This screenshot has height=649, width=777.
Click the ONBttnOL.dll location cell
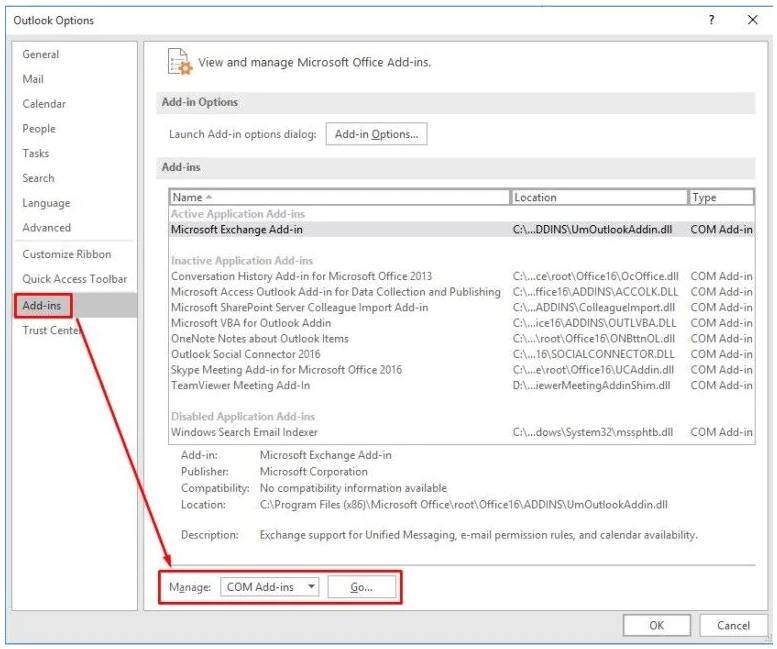[x=594, y=338]
